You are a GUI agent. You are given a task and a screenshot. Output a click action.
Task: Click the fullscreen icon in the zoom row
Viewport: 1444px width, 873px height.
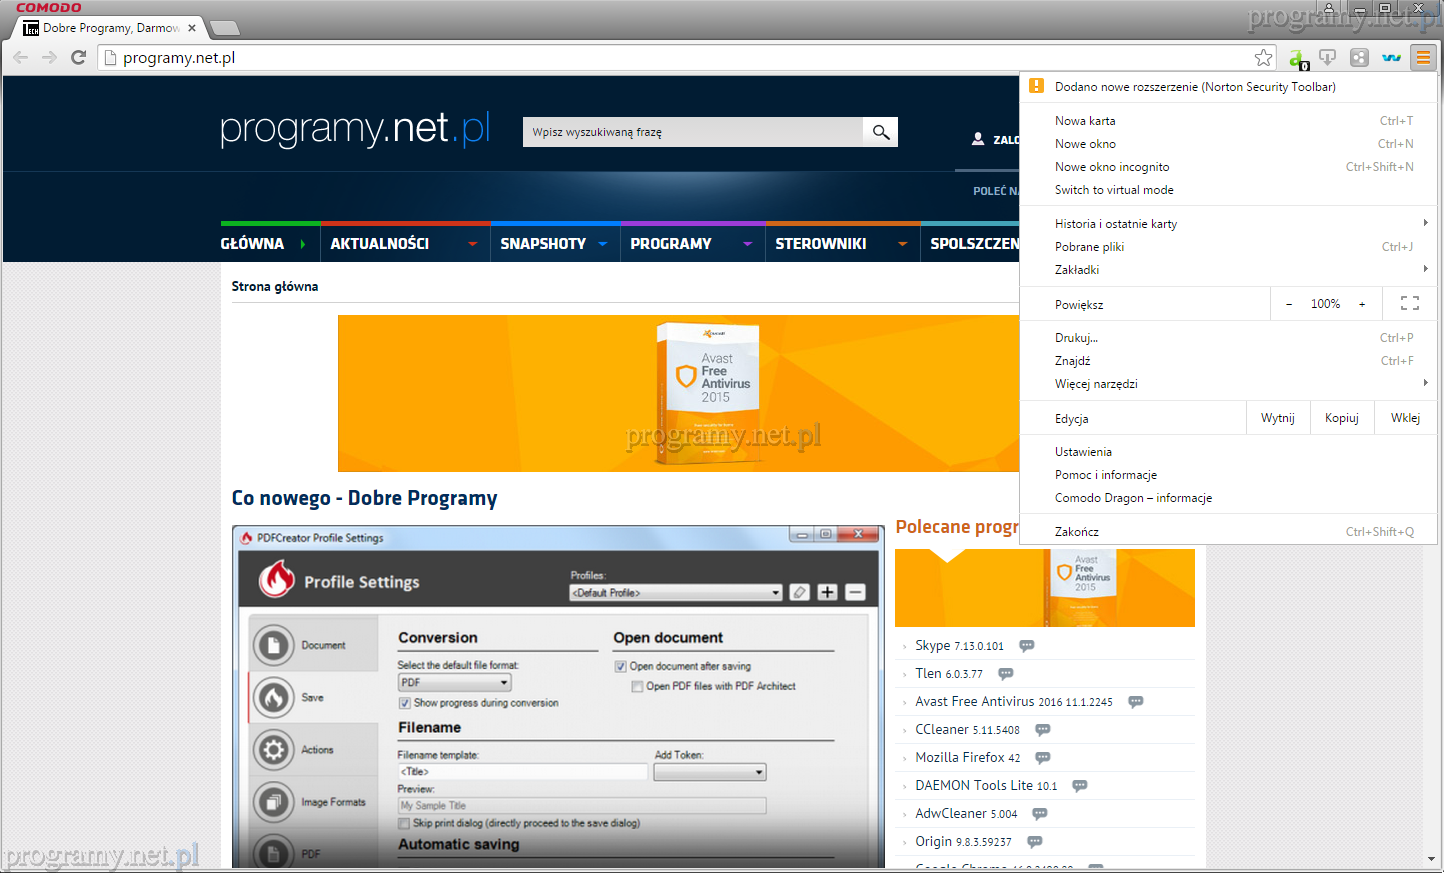pyautogui.click(x=1410, y=304)
